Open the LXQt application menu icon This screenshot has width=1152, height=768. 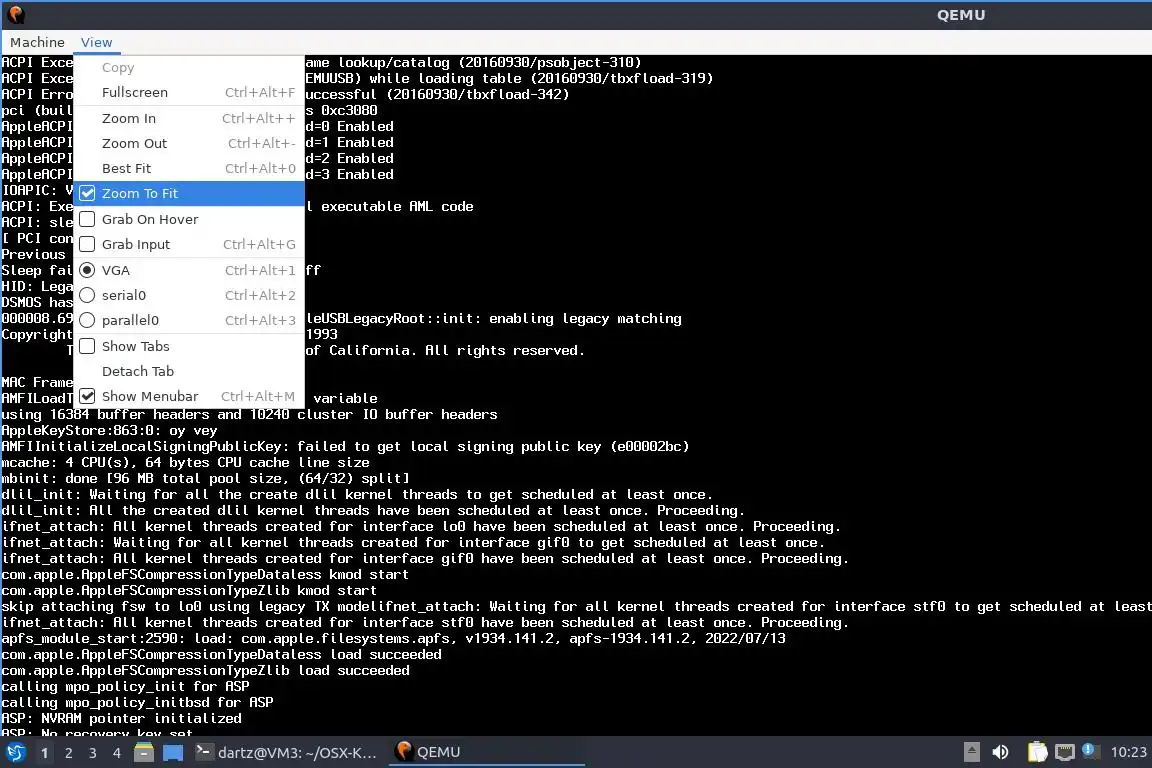(x=15, y=752)
